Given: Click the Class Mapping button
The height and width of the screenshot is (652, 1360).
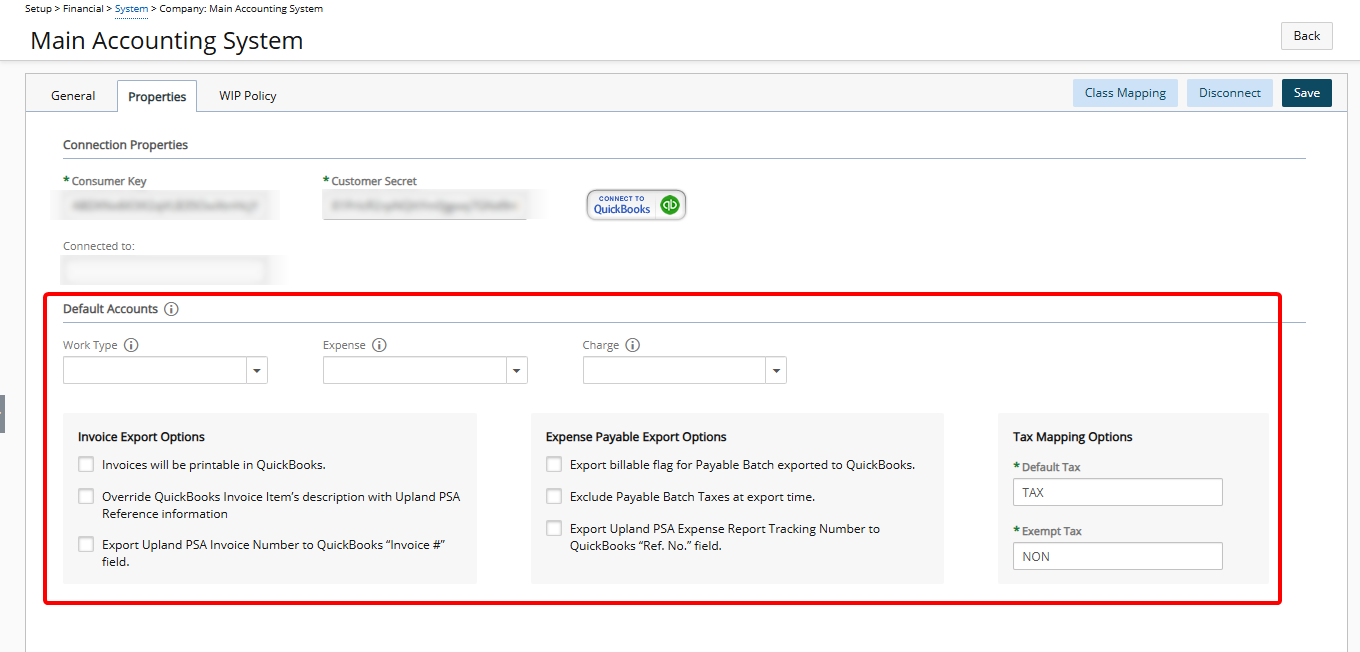Looking at the screenshot, I should click(x=1125, y=93).
